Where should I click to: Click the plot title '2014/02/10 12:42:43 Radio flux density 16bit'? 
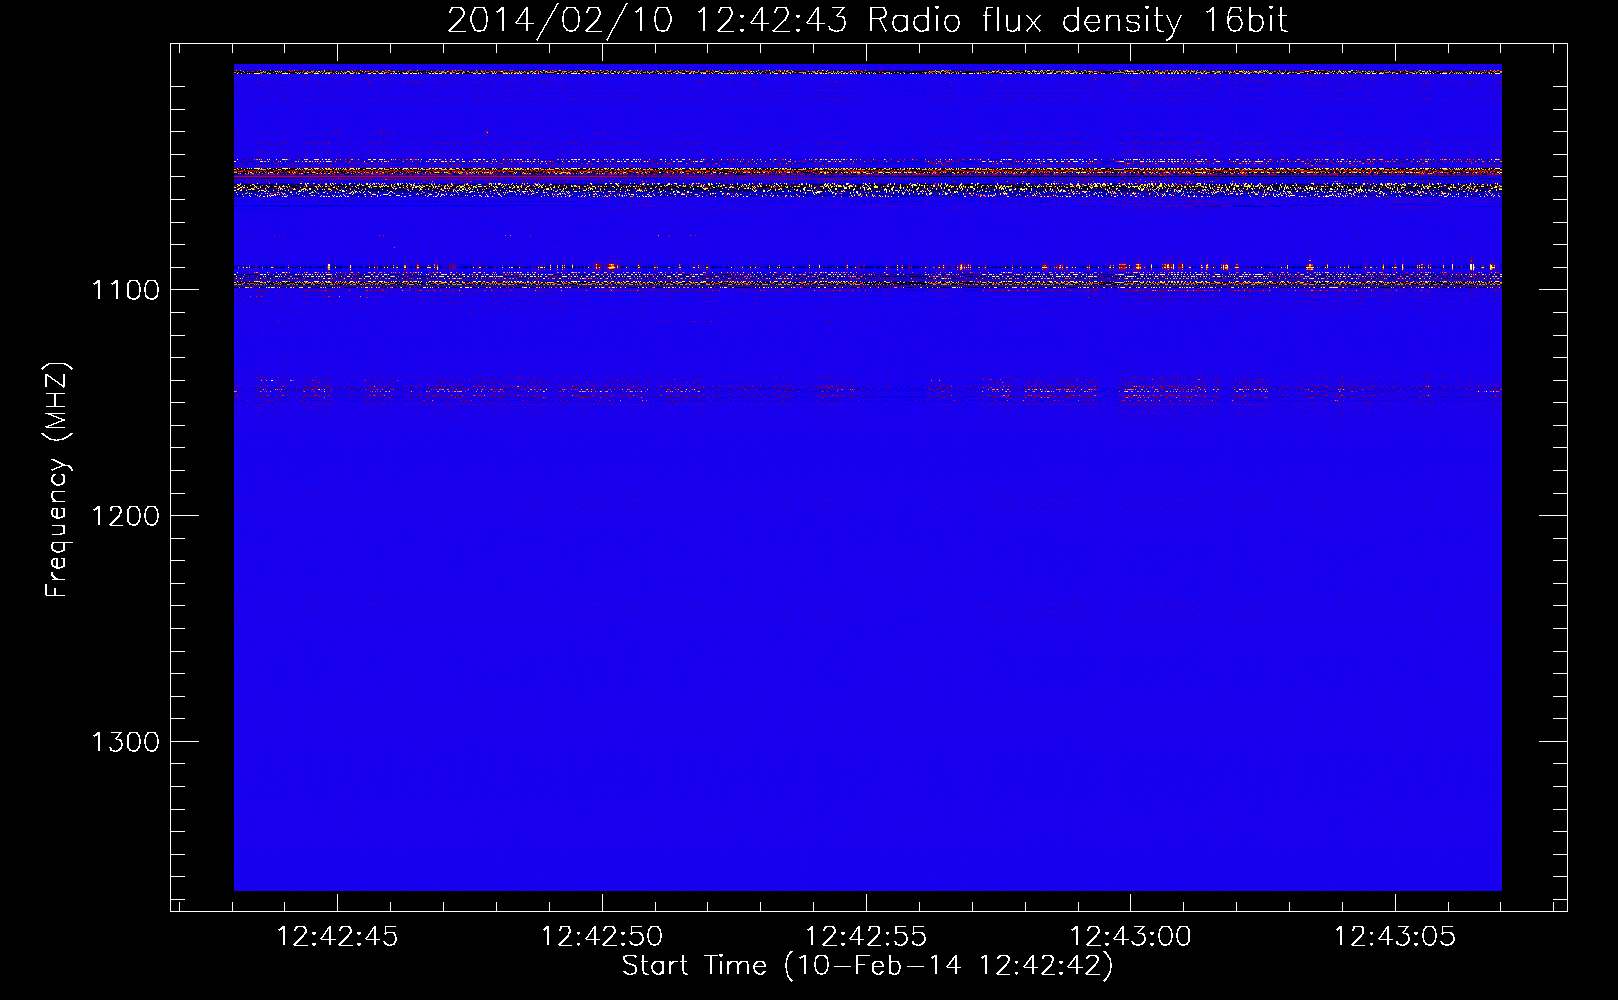(x=867, y=20)
